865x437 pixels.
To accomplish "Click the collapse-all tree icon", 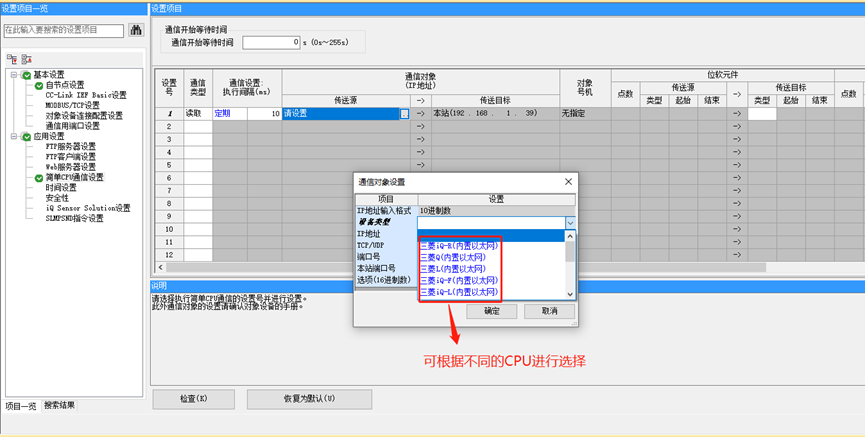I will pos(26,60).
